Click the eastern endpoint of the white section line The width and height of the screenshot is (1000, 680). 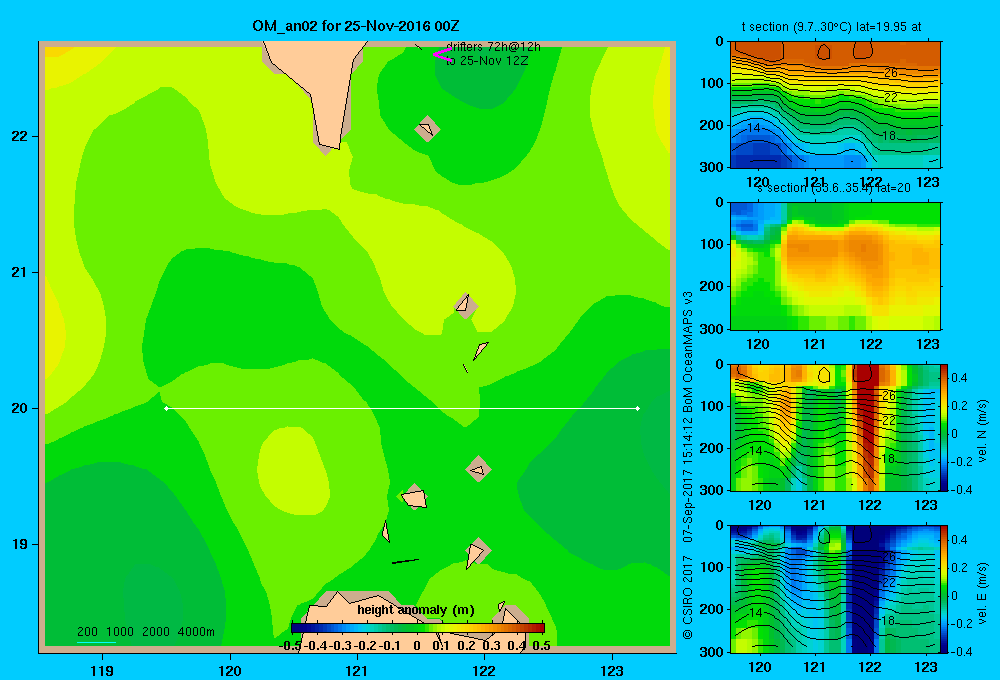tap(637, 408)
